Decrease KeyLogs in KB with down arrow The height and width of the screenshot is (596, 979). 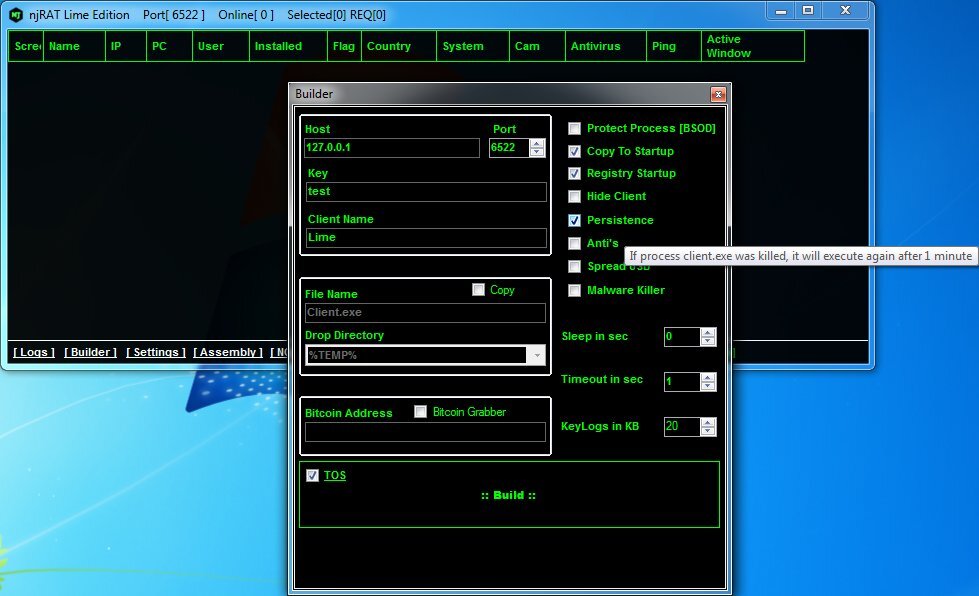point(708,431)
